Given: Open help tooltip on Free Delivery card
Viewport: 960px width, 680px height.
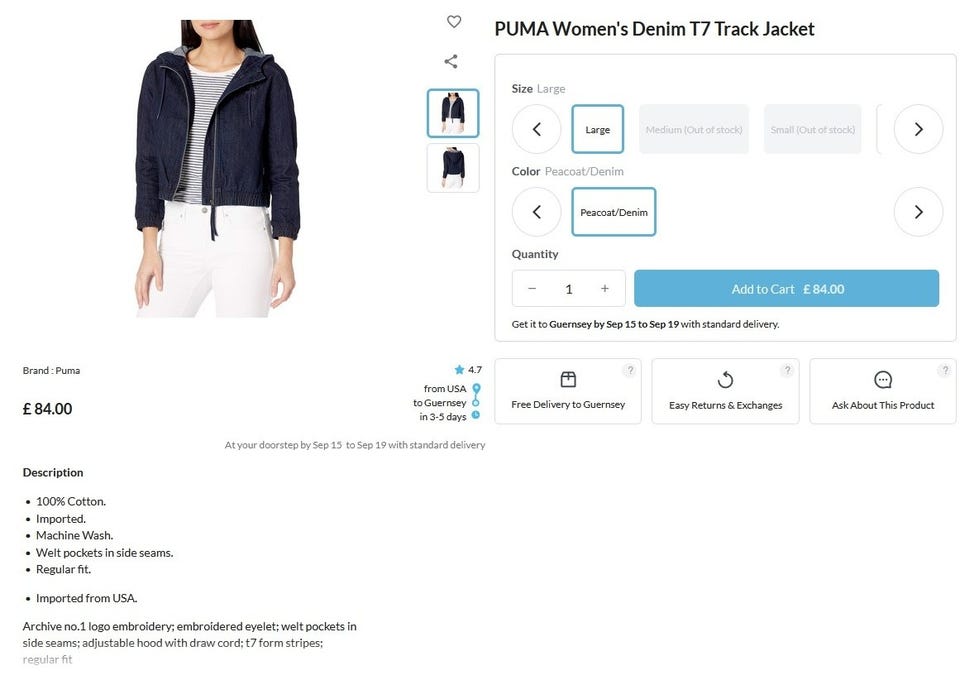Looking at the screenshot, I should 630,370.
